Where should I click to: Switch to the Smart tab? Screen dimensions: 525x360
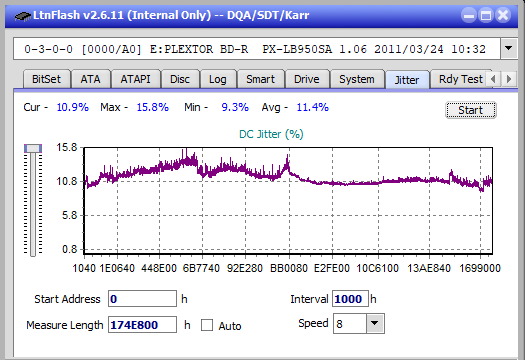[260, 79]
